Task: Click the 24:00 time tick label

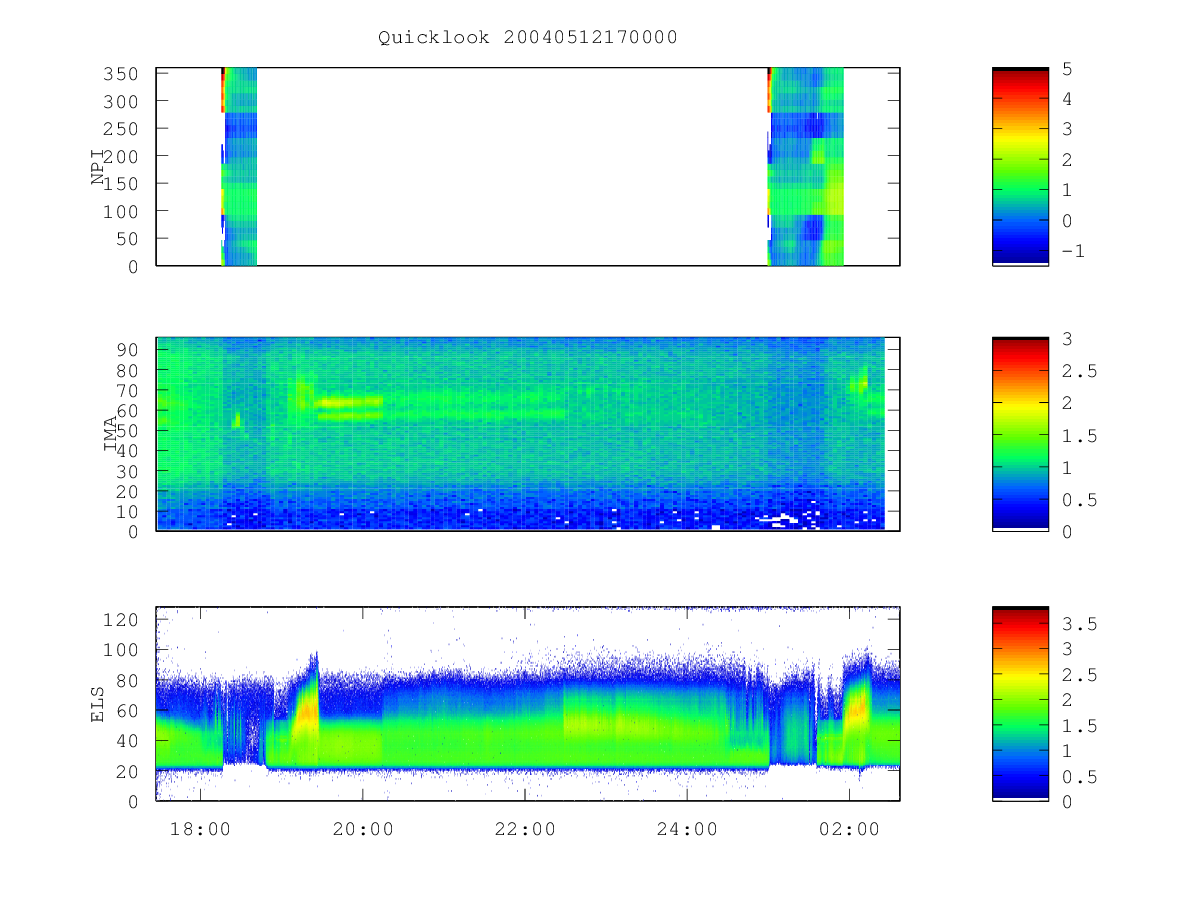Action: [x=687, y=829]
